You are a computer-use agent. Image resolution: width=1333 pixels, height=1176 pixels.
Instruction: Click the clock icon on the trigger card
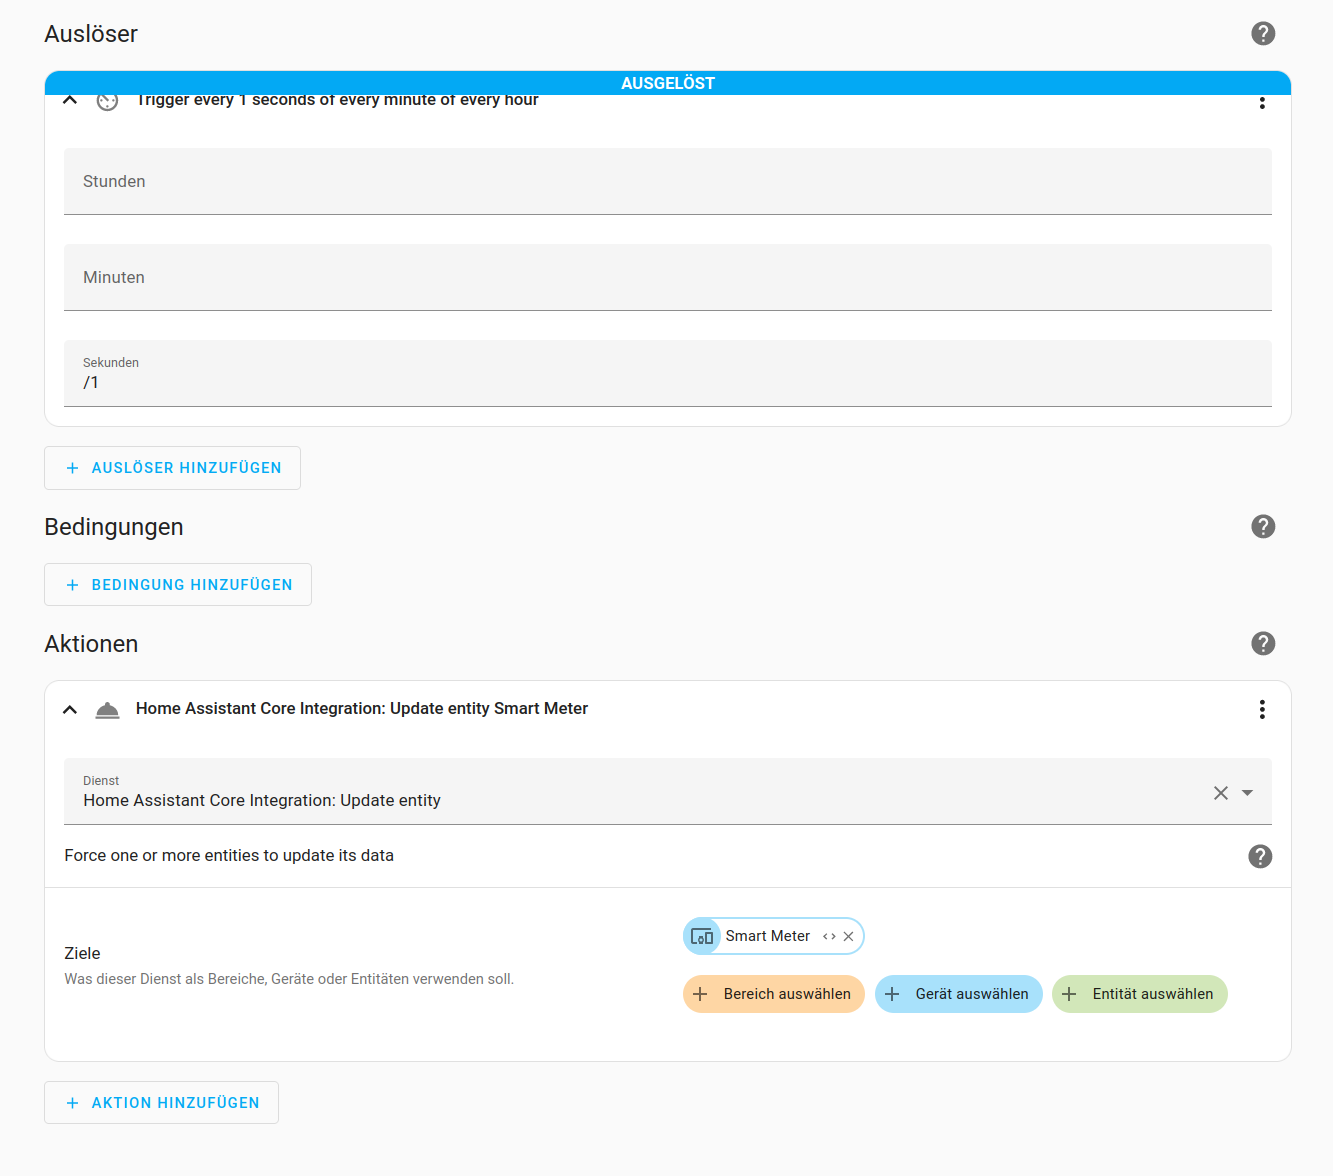coord(107,100)
